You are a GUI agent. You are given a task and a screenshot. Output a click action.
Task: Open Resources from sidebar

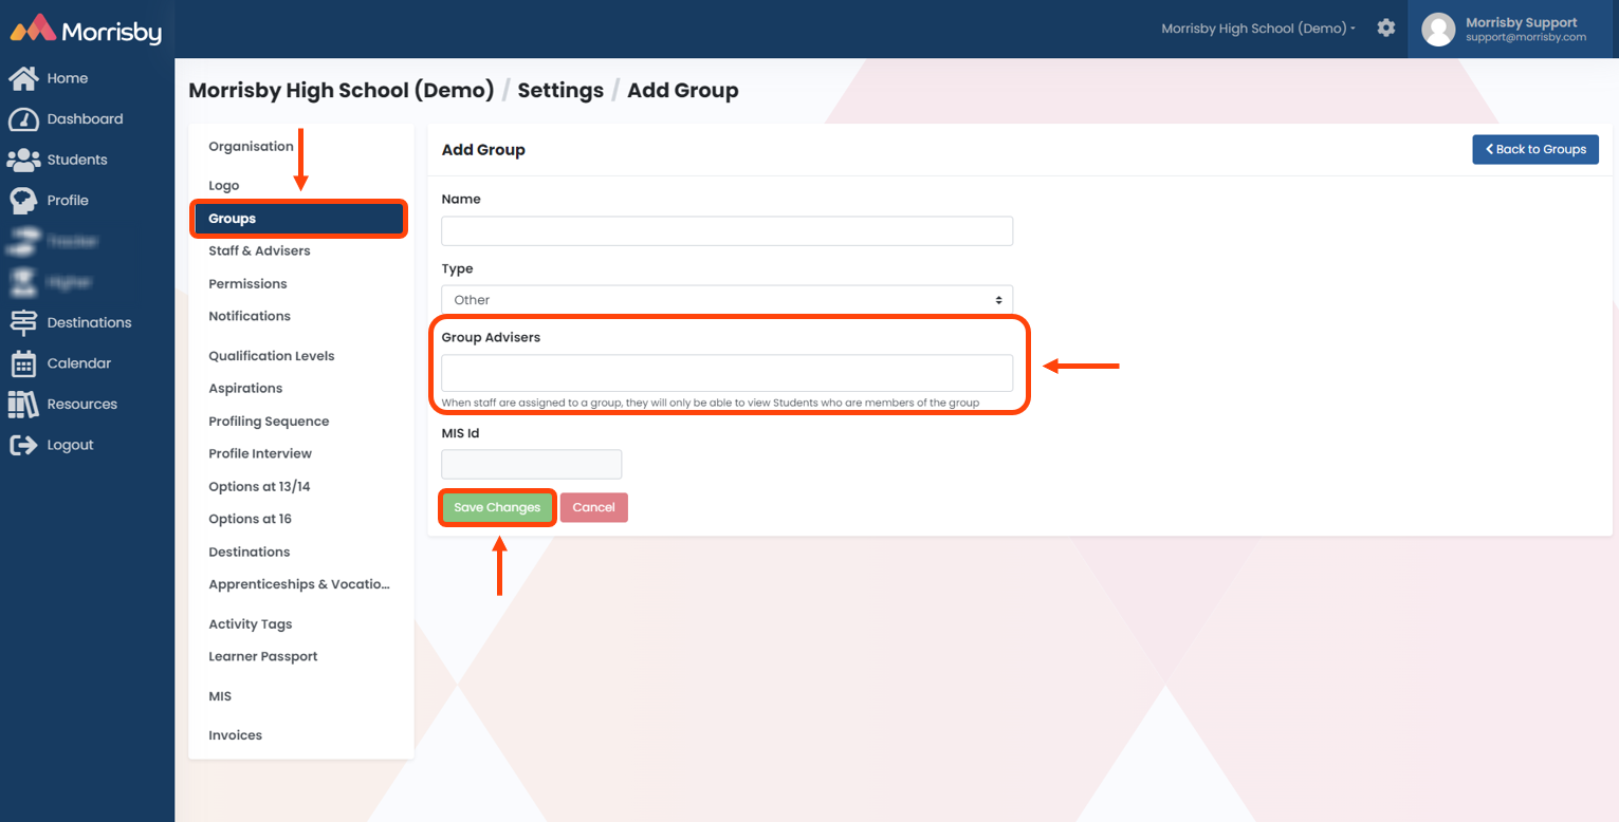82,404
